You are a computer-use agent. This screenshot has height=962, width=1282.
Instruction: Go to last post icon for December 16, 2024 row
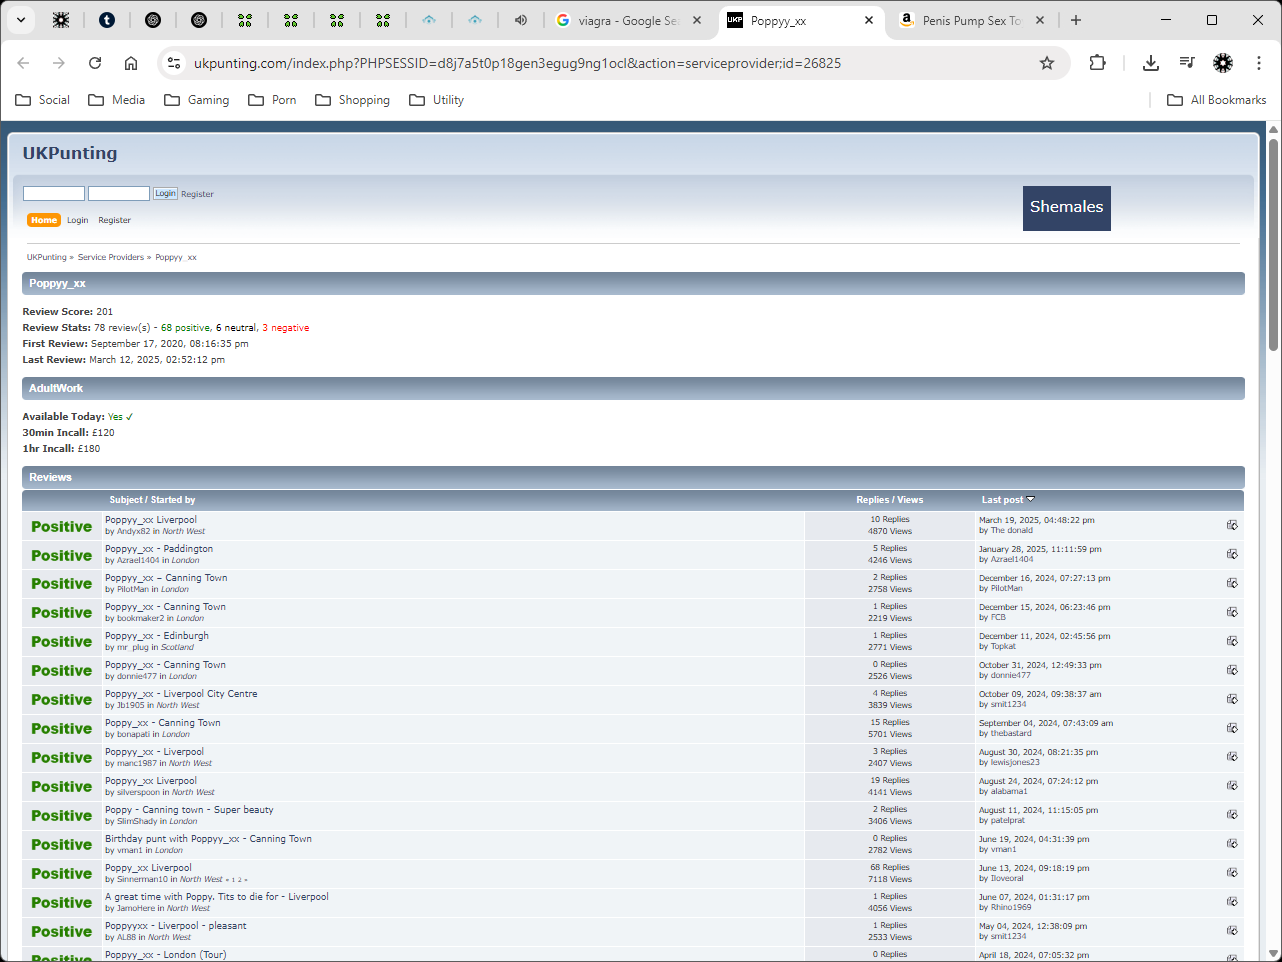1232,583
